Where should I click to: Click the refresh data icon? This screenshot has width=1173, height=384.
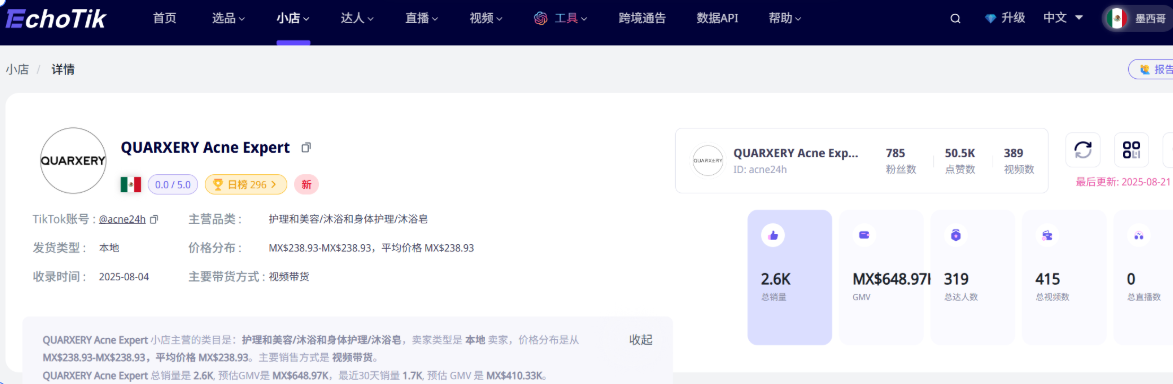point(1082,149)
